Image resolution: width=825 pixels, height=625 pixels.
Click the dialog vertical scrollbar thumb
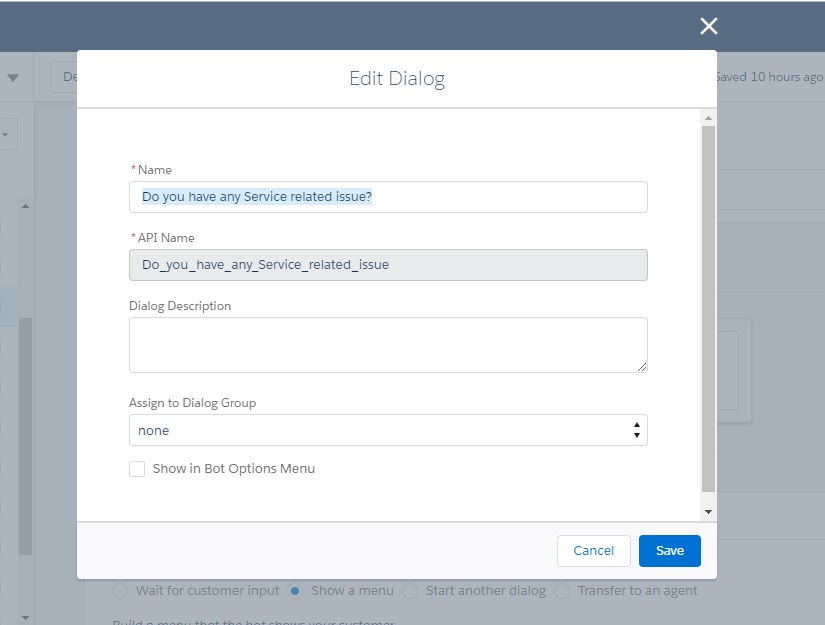(708, 309)
